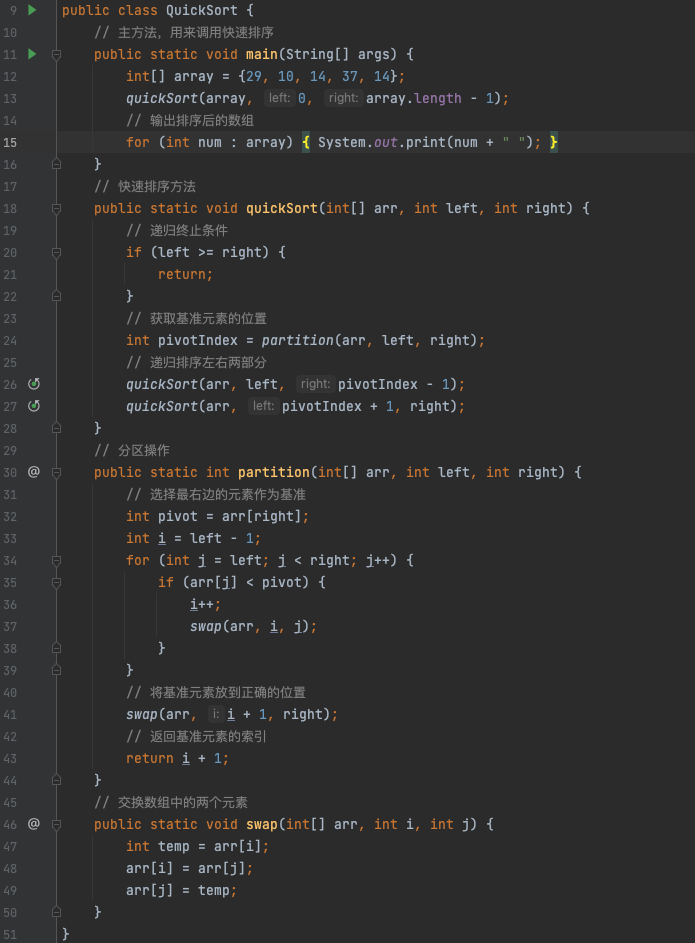695x943 pixels.
Task: Click the @ gutter marker beside partition method
Action: pyautogui.click(x=34, y=472)
